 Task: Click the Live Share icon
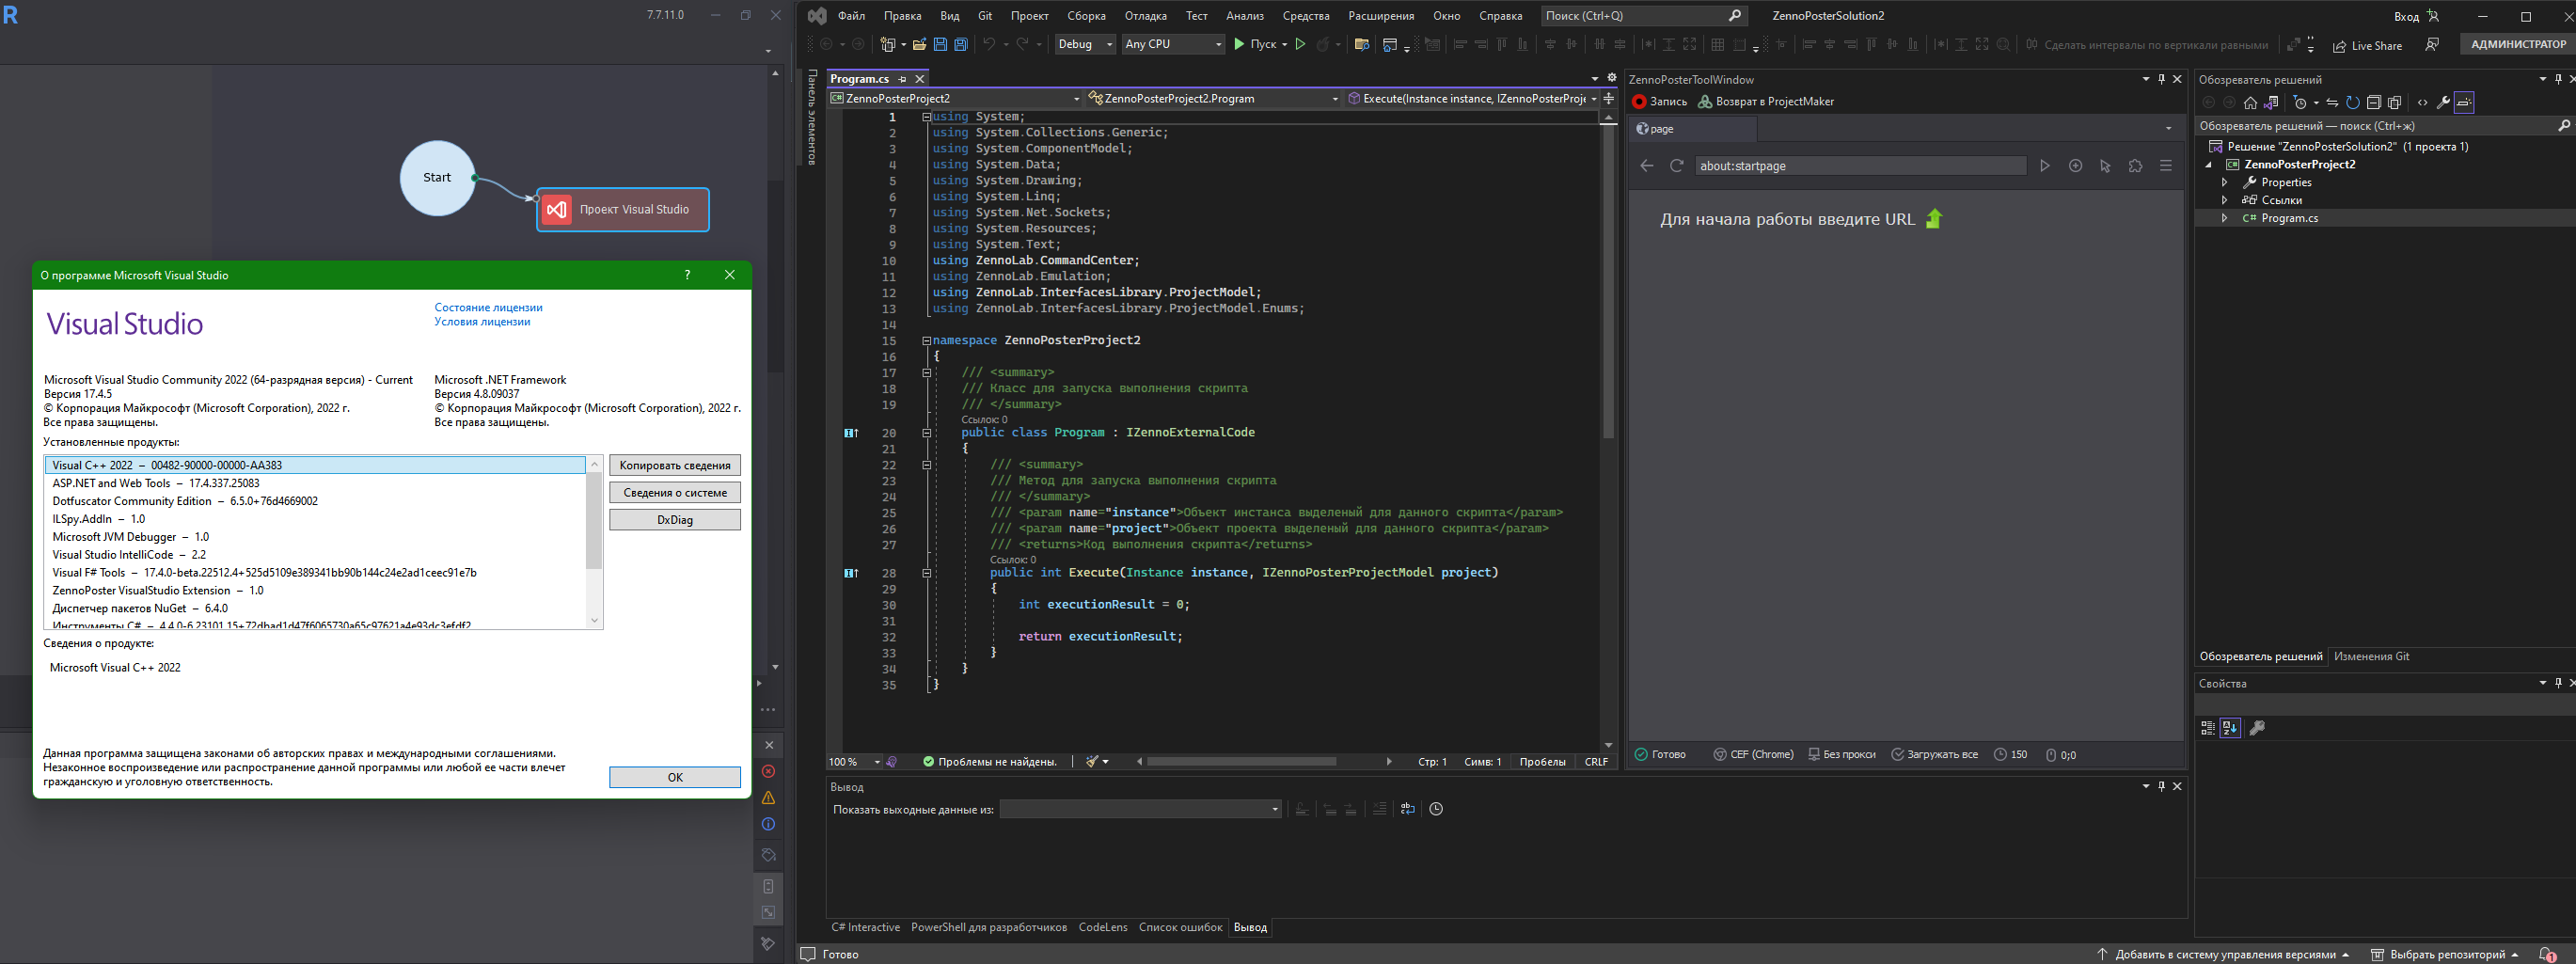(x=2339, y=46)
